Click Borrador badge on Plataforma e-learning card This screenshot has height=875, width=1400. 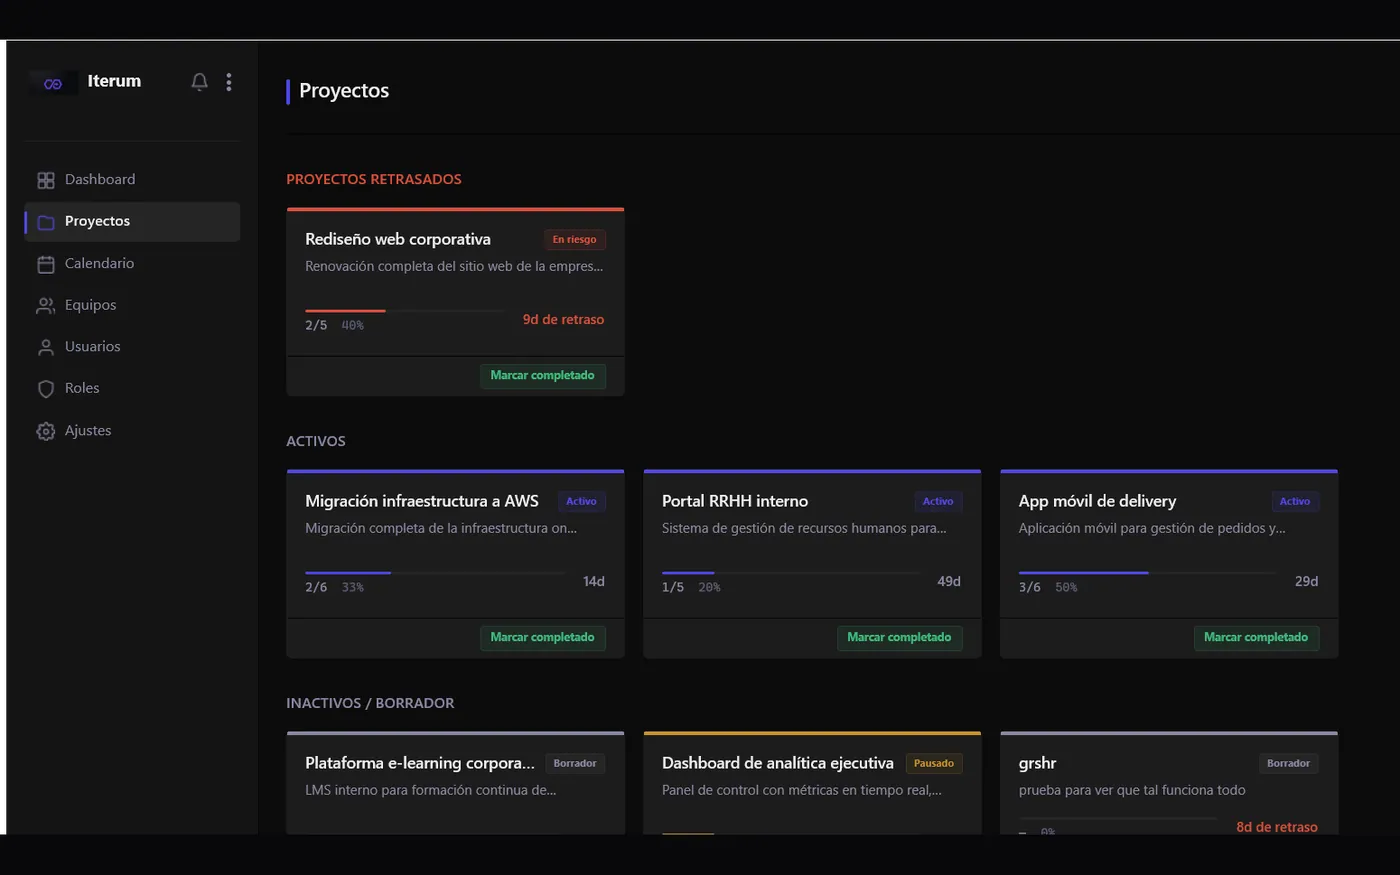click(x=575, y=764)
